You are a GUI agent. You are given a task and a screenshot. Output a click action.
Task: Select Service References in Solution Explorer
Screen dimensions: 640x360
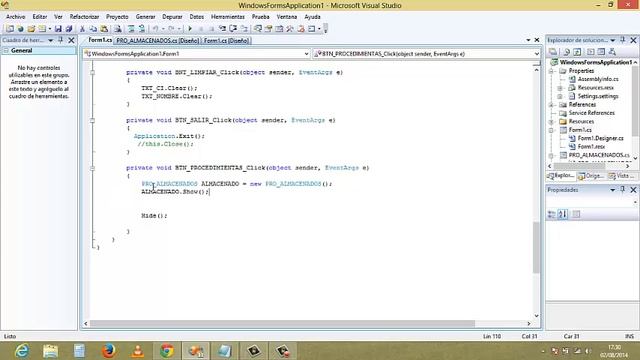point(591,113)
